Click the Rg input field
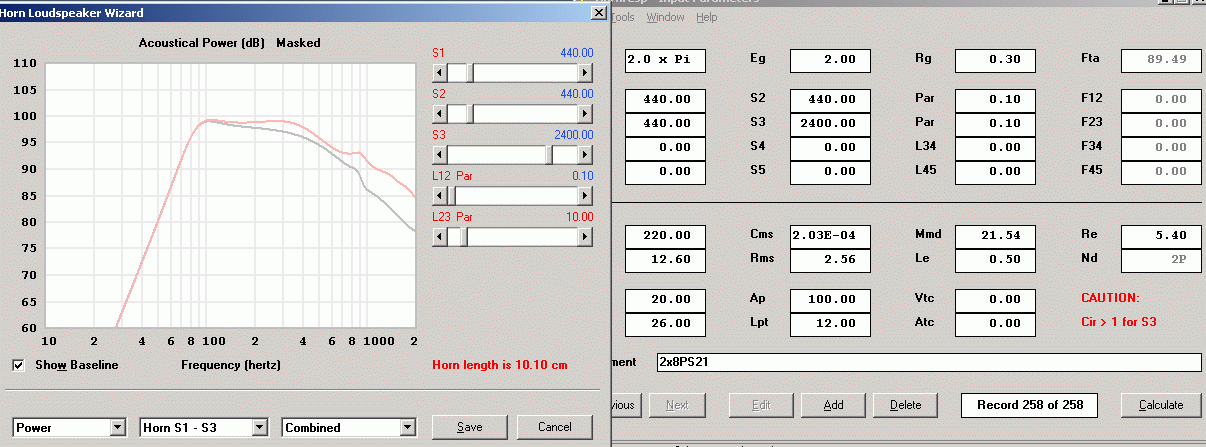1206x447 pixels. 995,60
